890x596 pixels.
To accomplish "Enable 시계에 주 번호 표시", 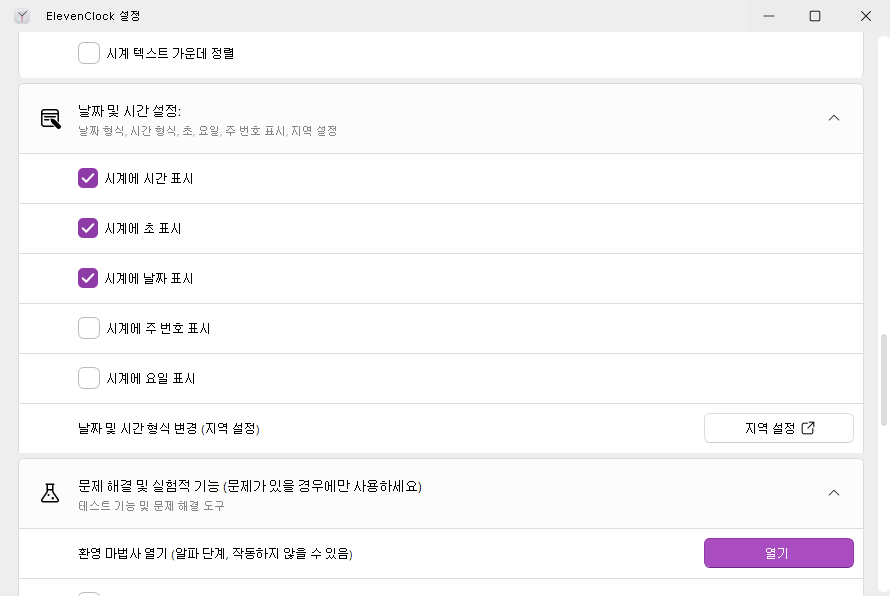I will click(89, 328).
